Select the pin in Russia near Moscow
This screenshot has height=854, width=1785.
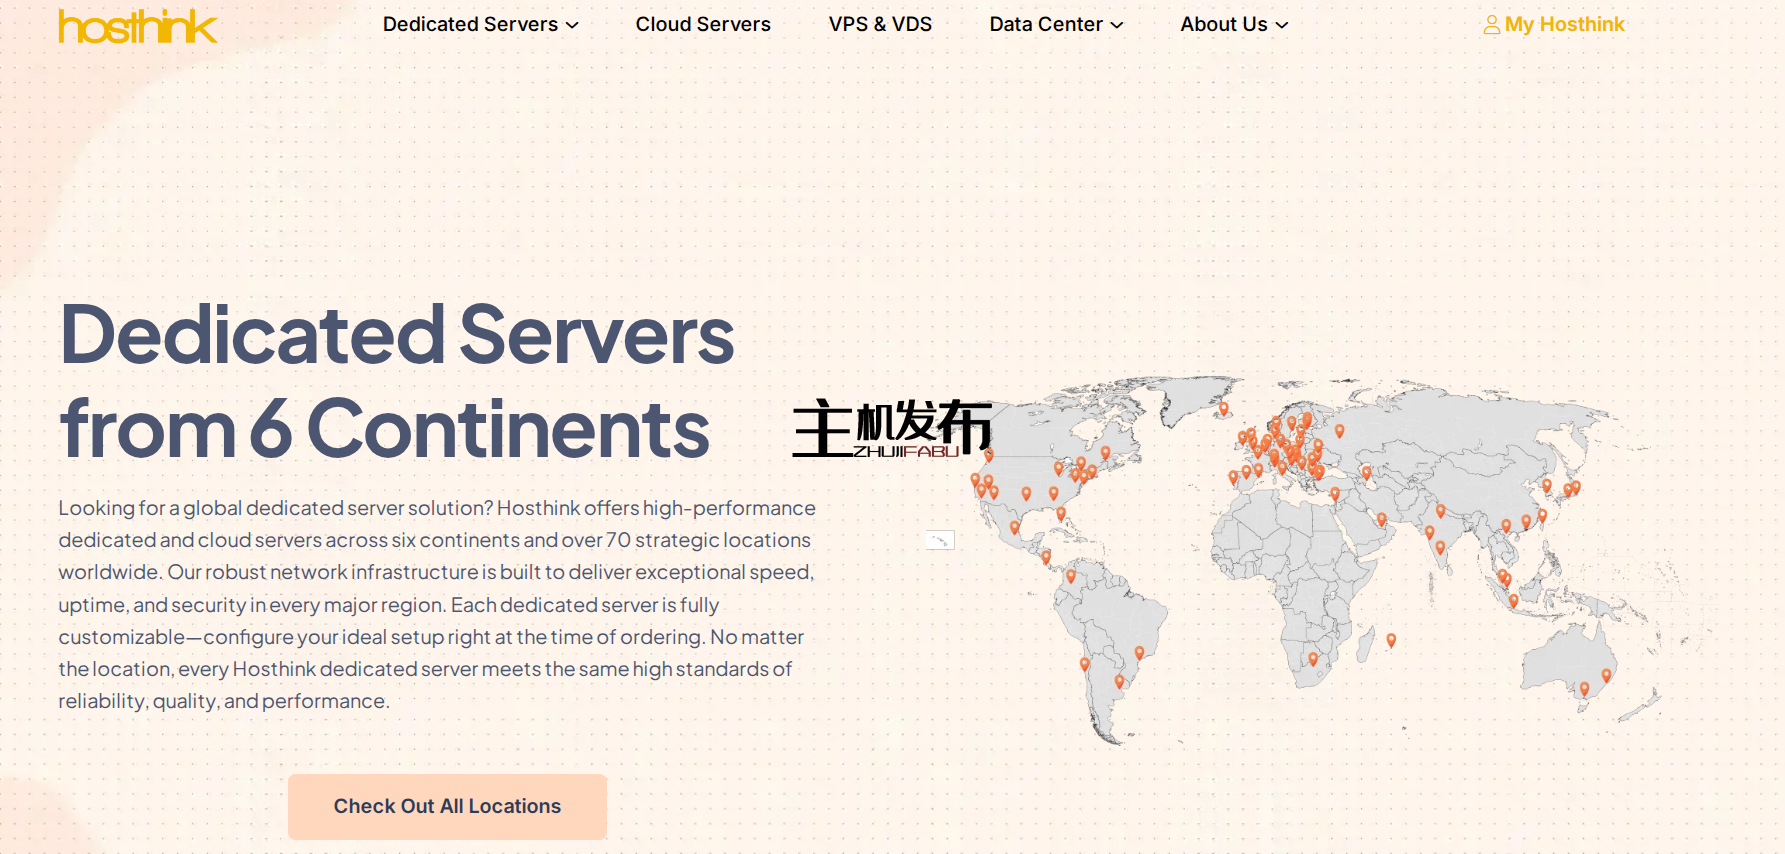tap(1339, 431)
